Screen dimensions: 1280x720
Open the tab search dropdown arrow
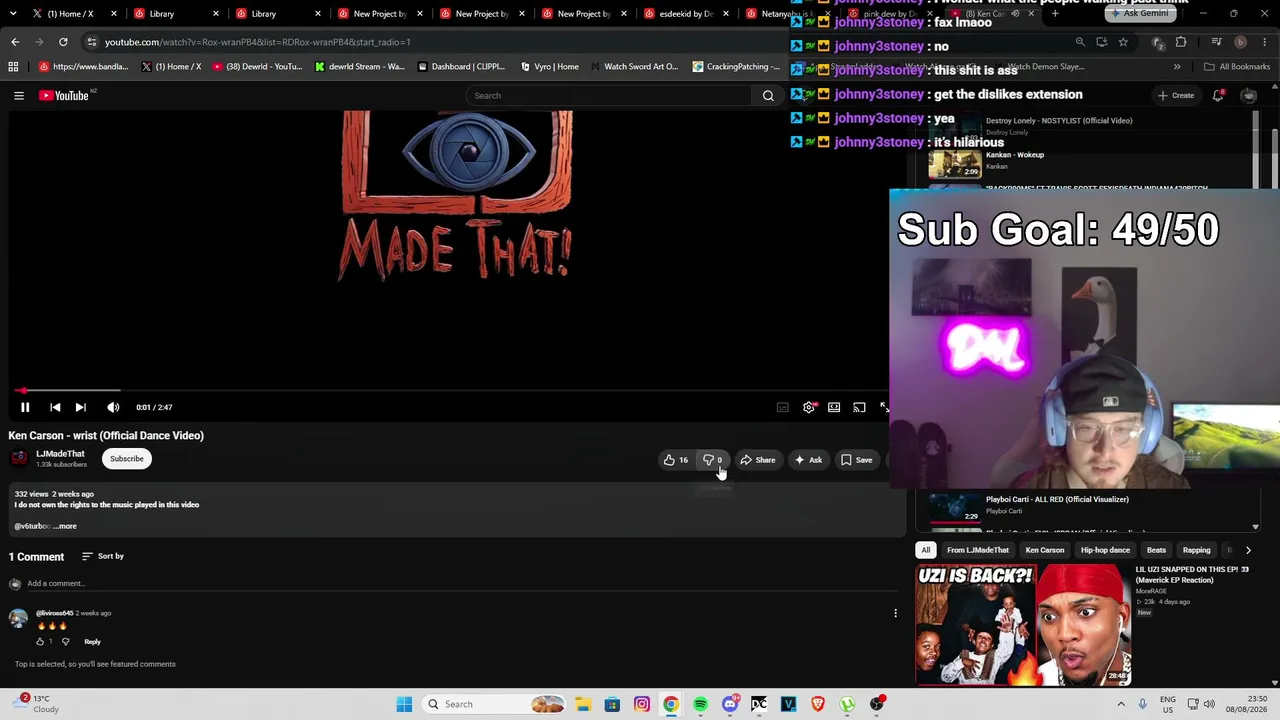coord(15,14)
